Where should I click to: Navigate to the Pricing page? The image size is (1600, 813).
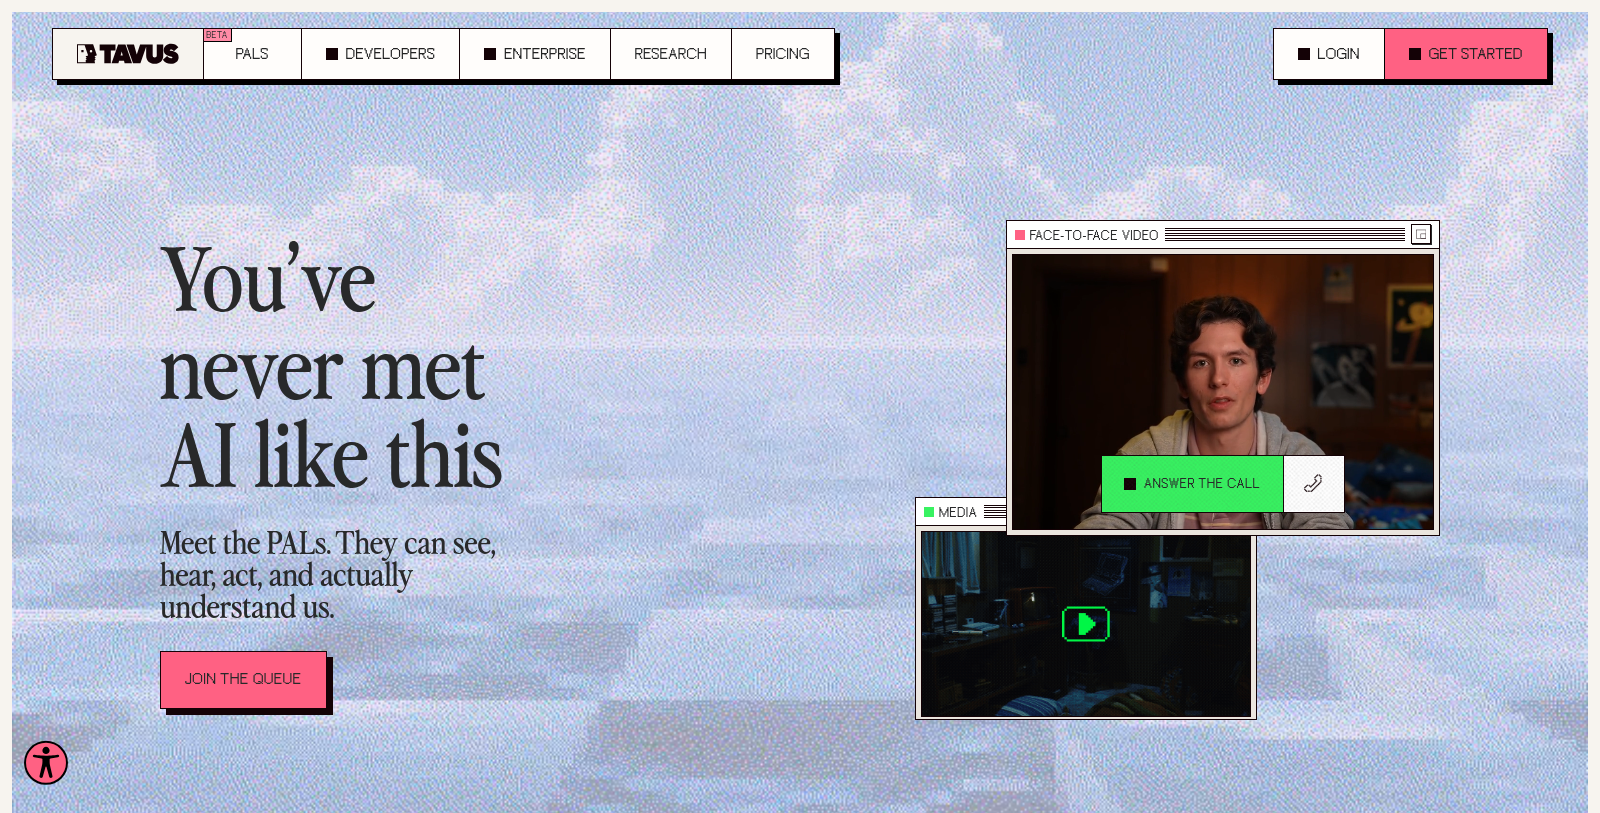[782, 54]
